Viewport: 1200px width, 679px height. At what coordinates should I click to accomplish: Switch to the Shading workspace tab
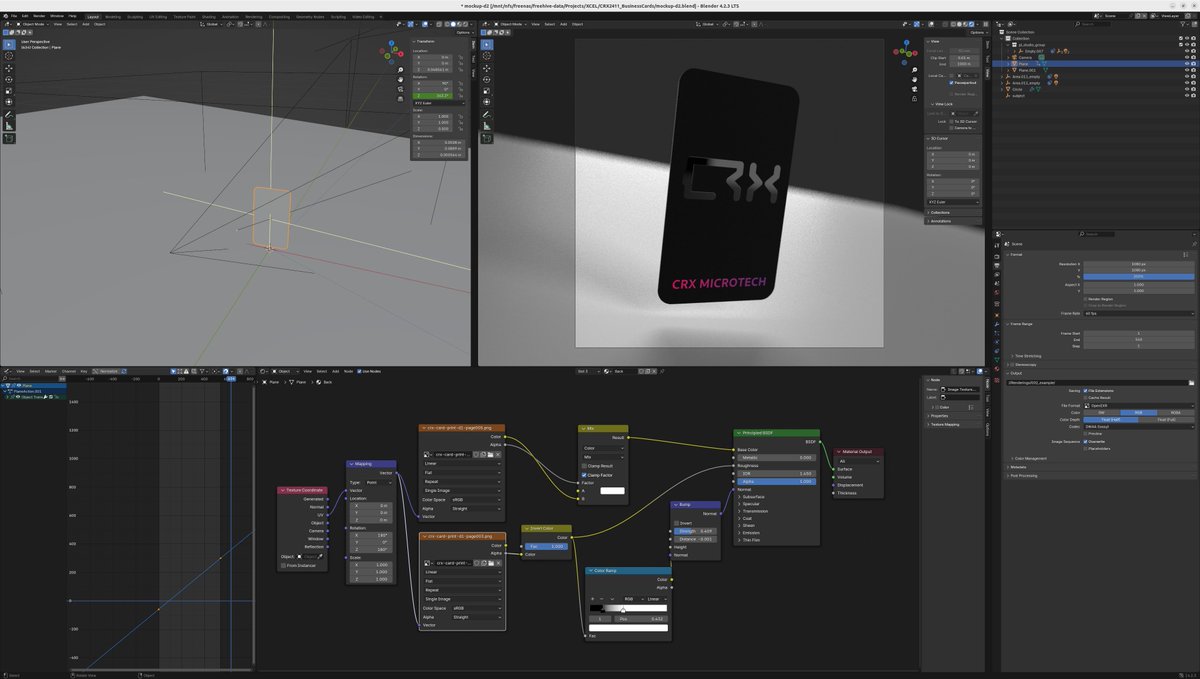[208, 16]
